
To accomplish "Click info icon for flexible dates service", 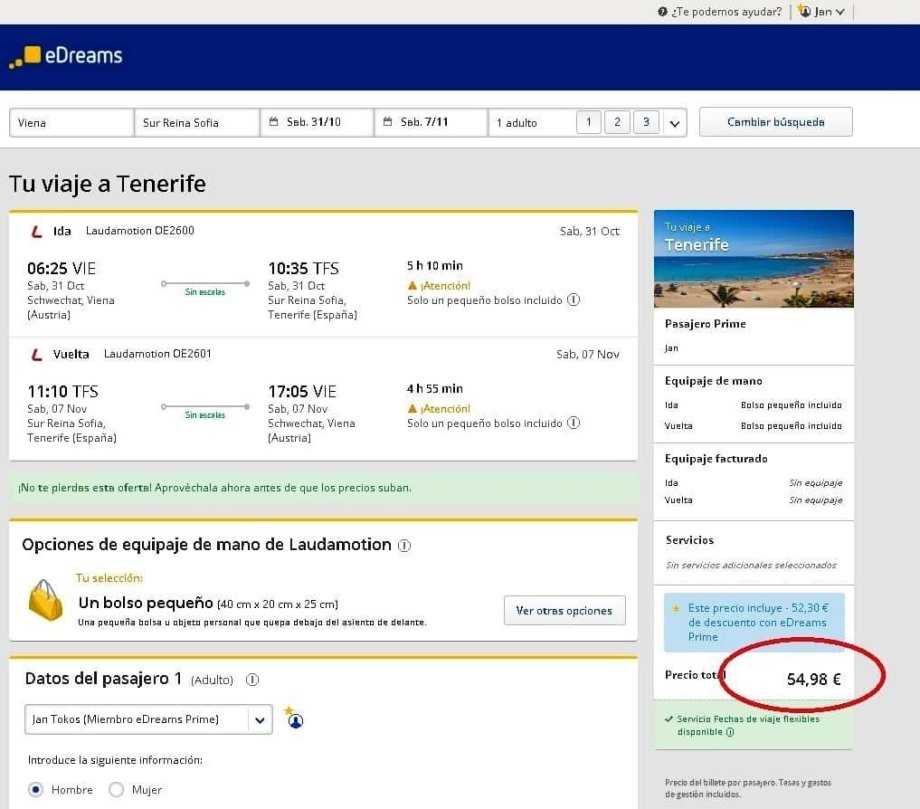I will click(730, 732).
